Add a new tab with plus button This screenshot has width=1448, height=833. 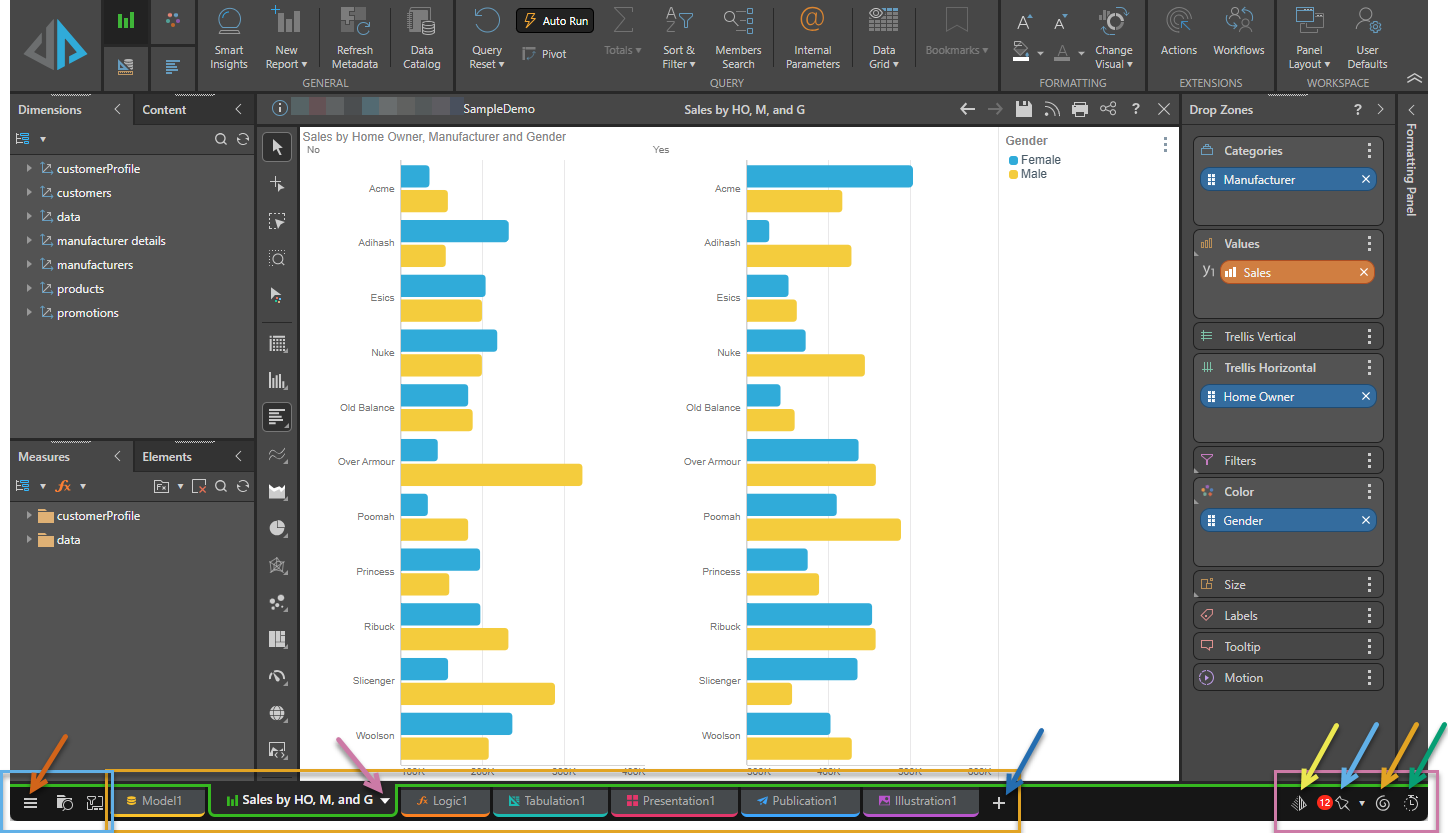click(x=998, y=802)
